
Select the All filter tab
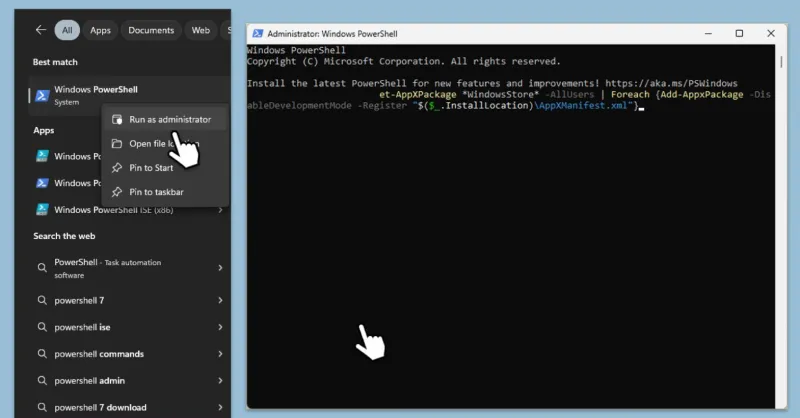67,30
